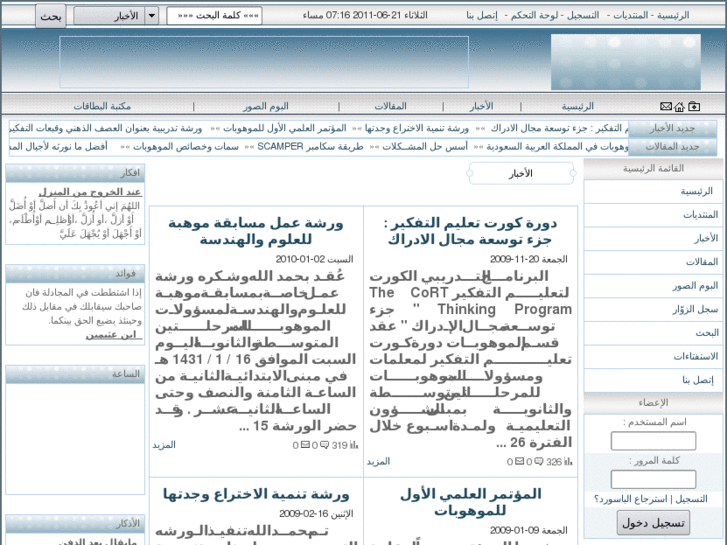Image resolution: width=727 pixels, height=545 pixels.
Task: Open التسجيل link below the password field
Action: [x=691, y=499]
